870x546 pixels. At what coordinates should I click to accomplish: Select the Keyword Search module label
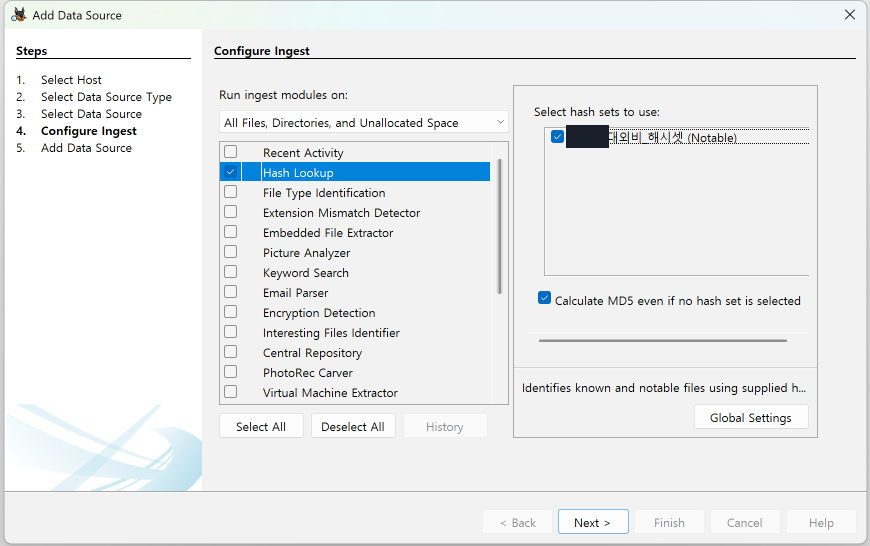click(x=306, y=272)
